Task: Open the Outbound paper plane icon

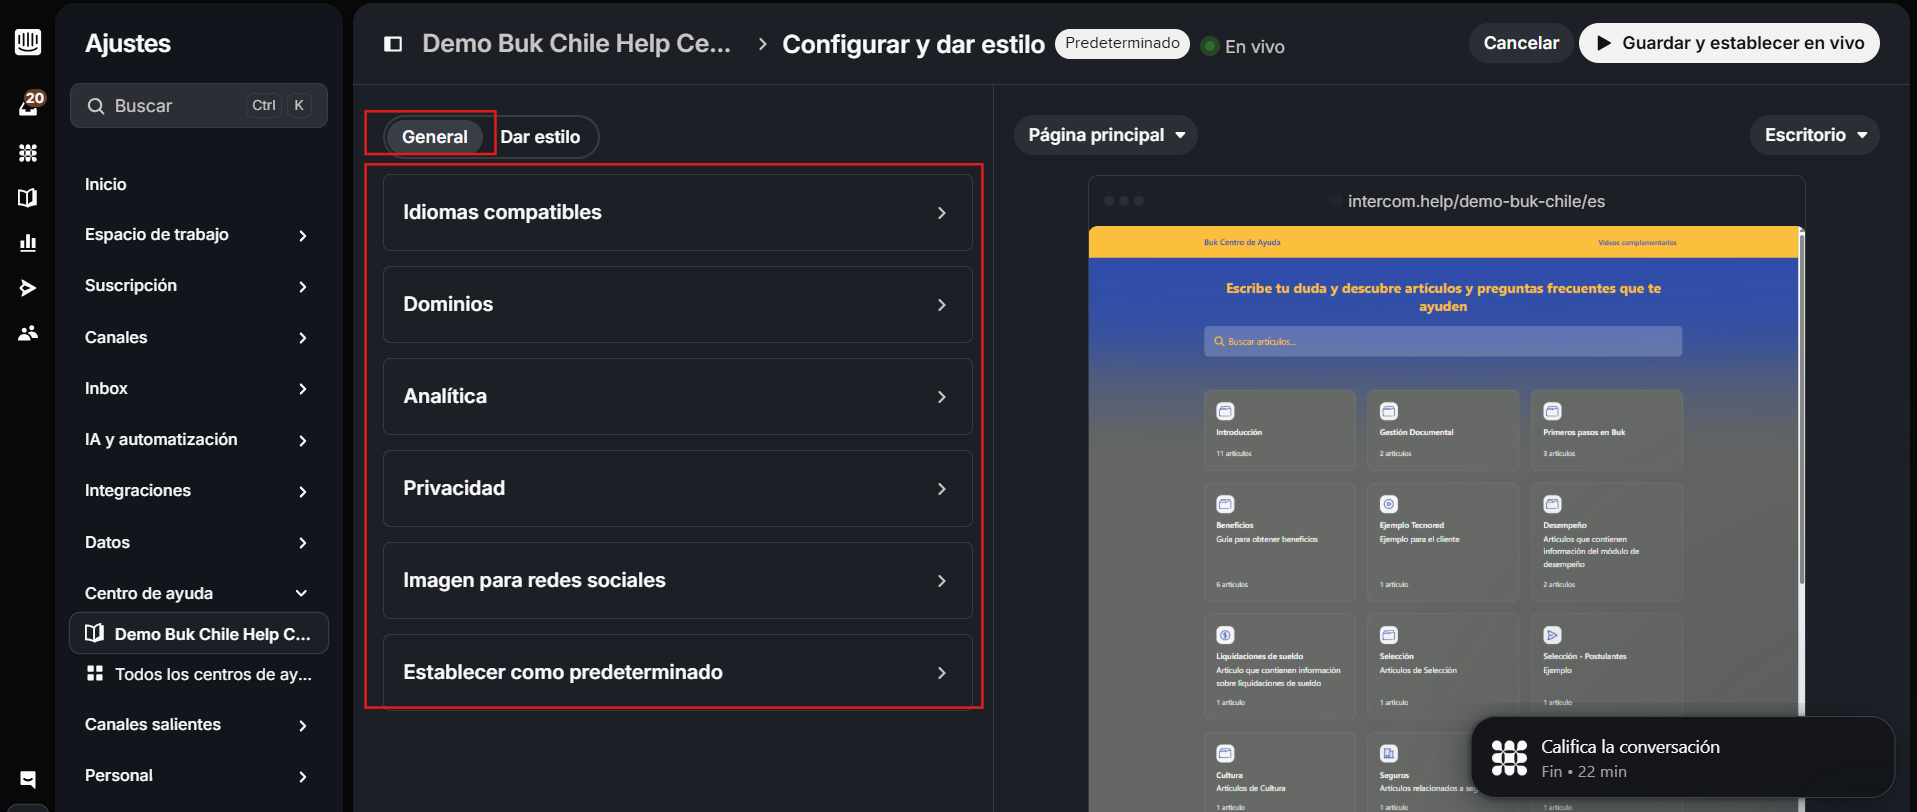Action: tap(28, 288)
